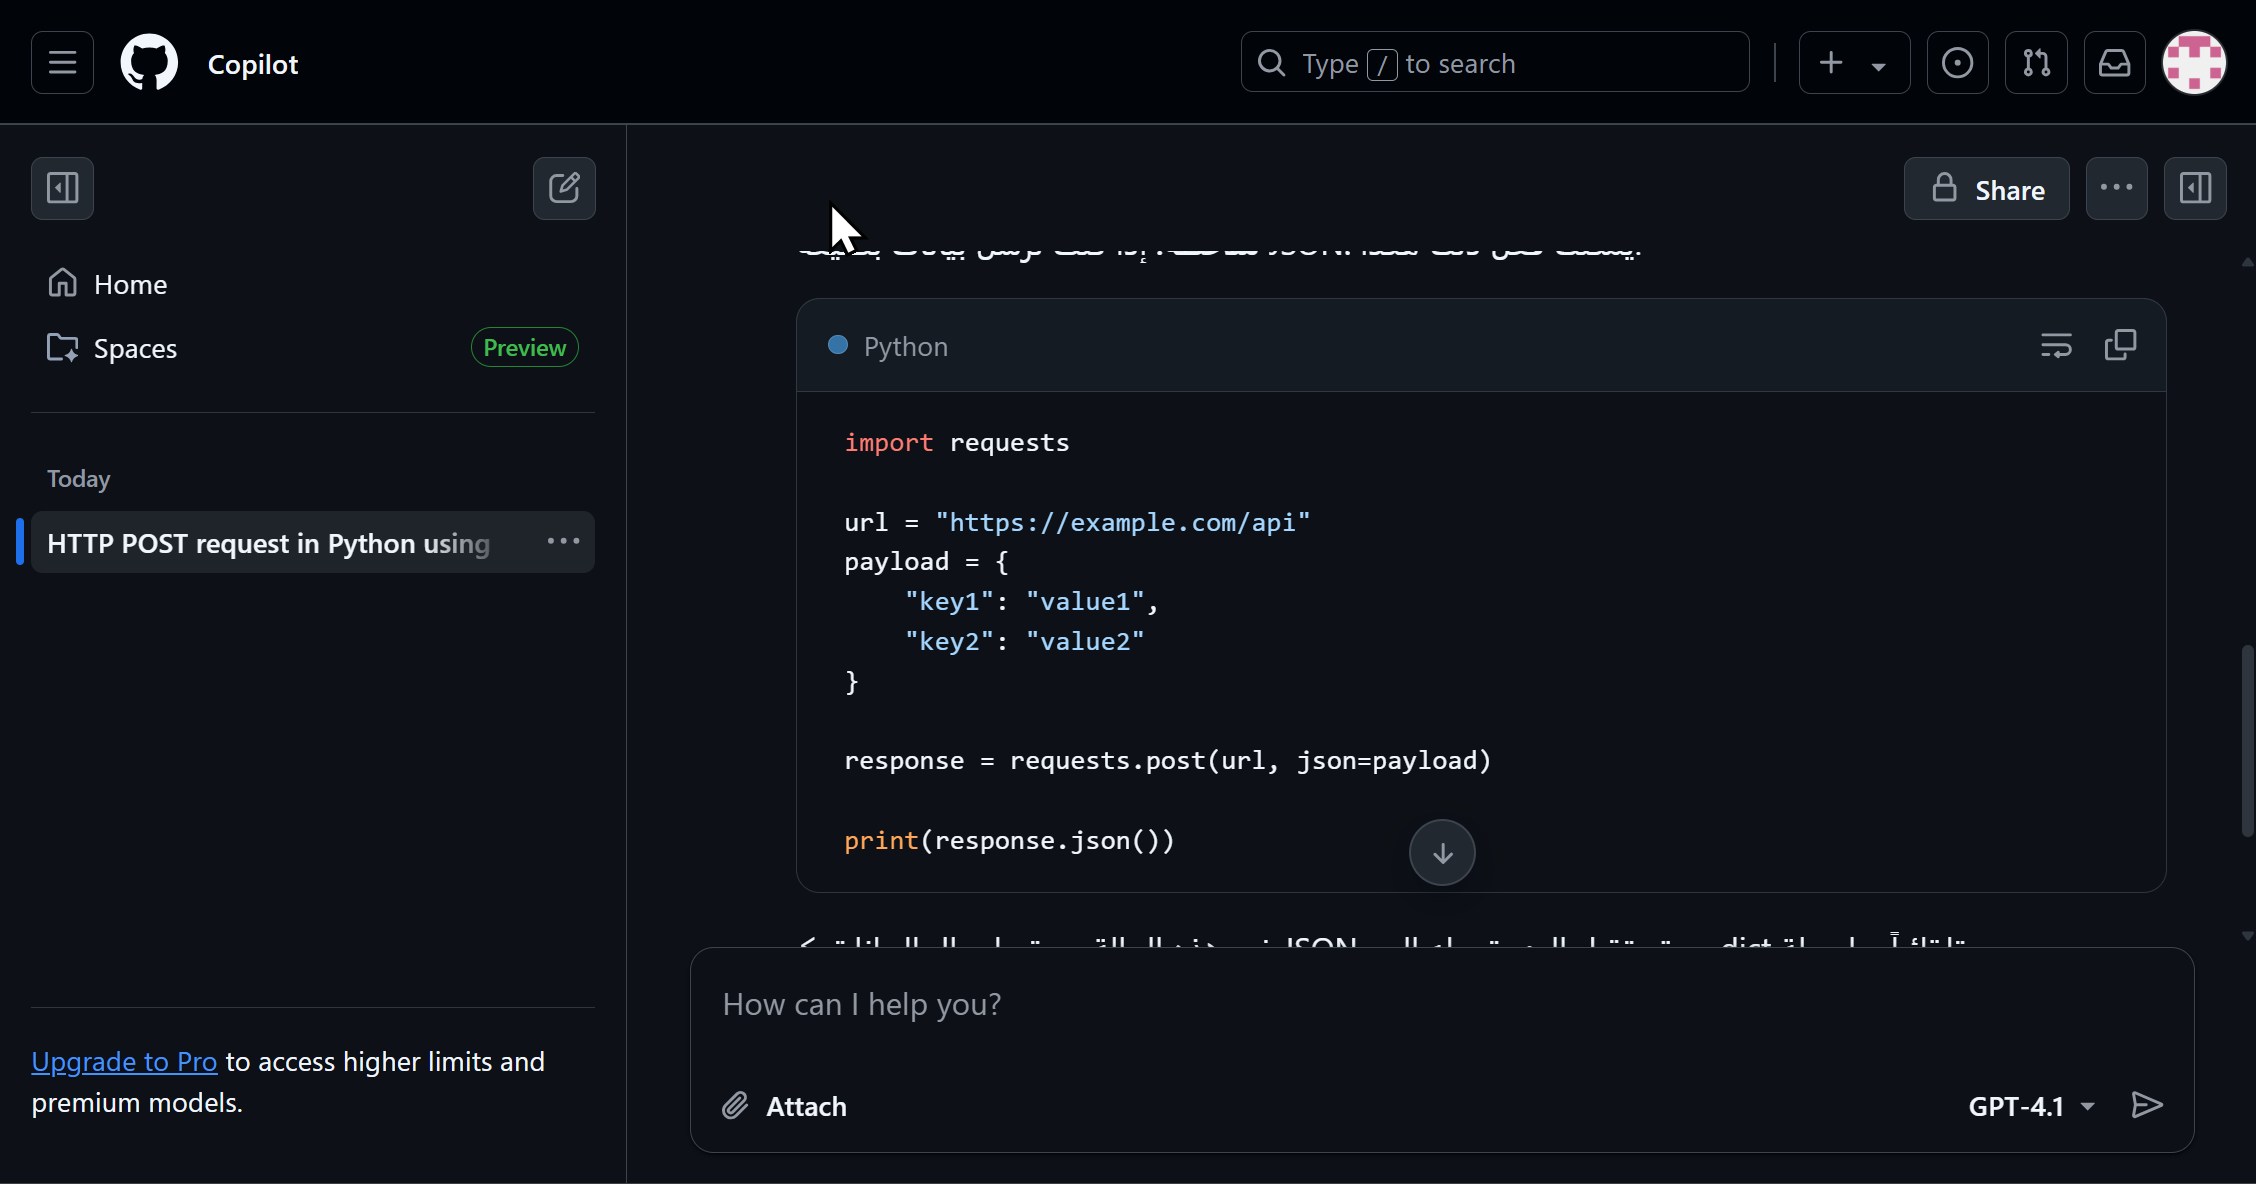The height and width of the screenshot is (1184, 2256).
Task: Focus the Type / to search box
Action: 1495,63
